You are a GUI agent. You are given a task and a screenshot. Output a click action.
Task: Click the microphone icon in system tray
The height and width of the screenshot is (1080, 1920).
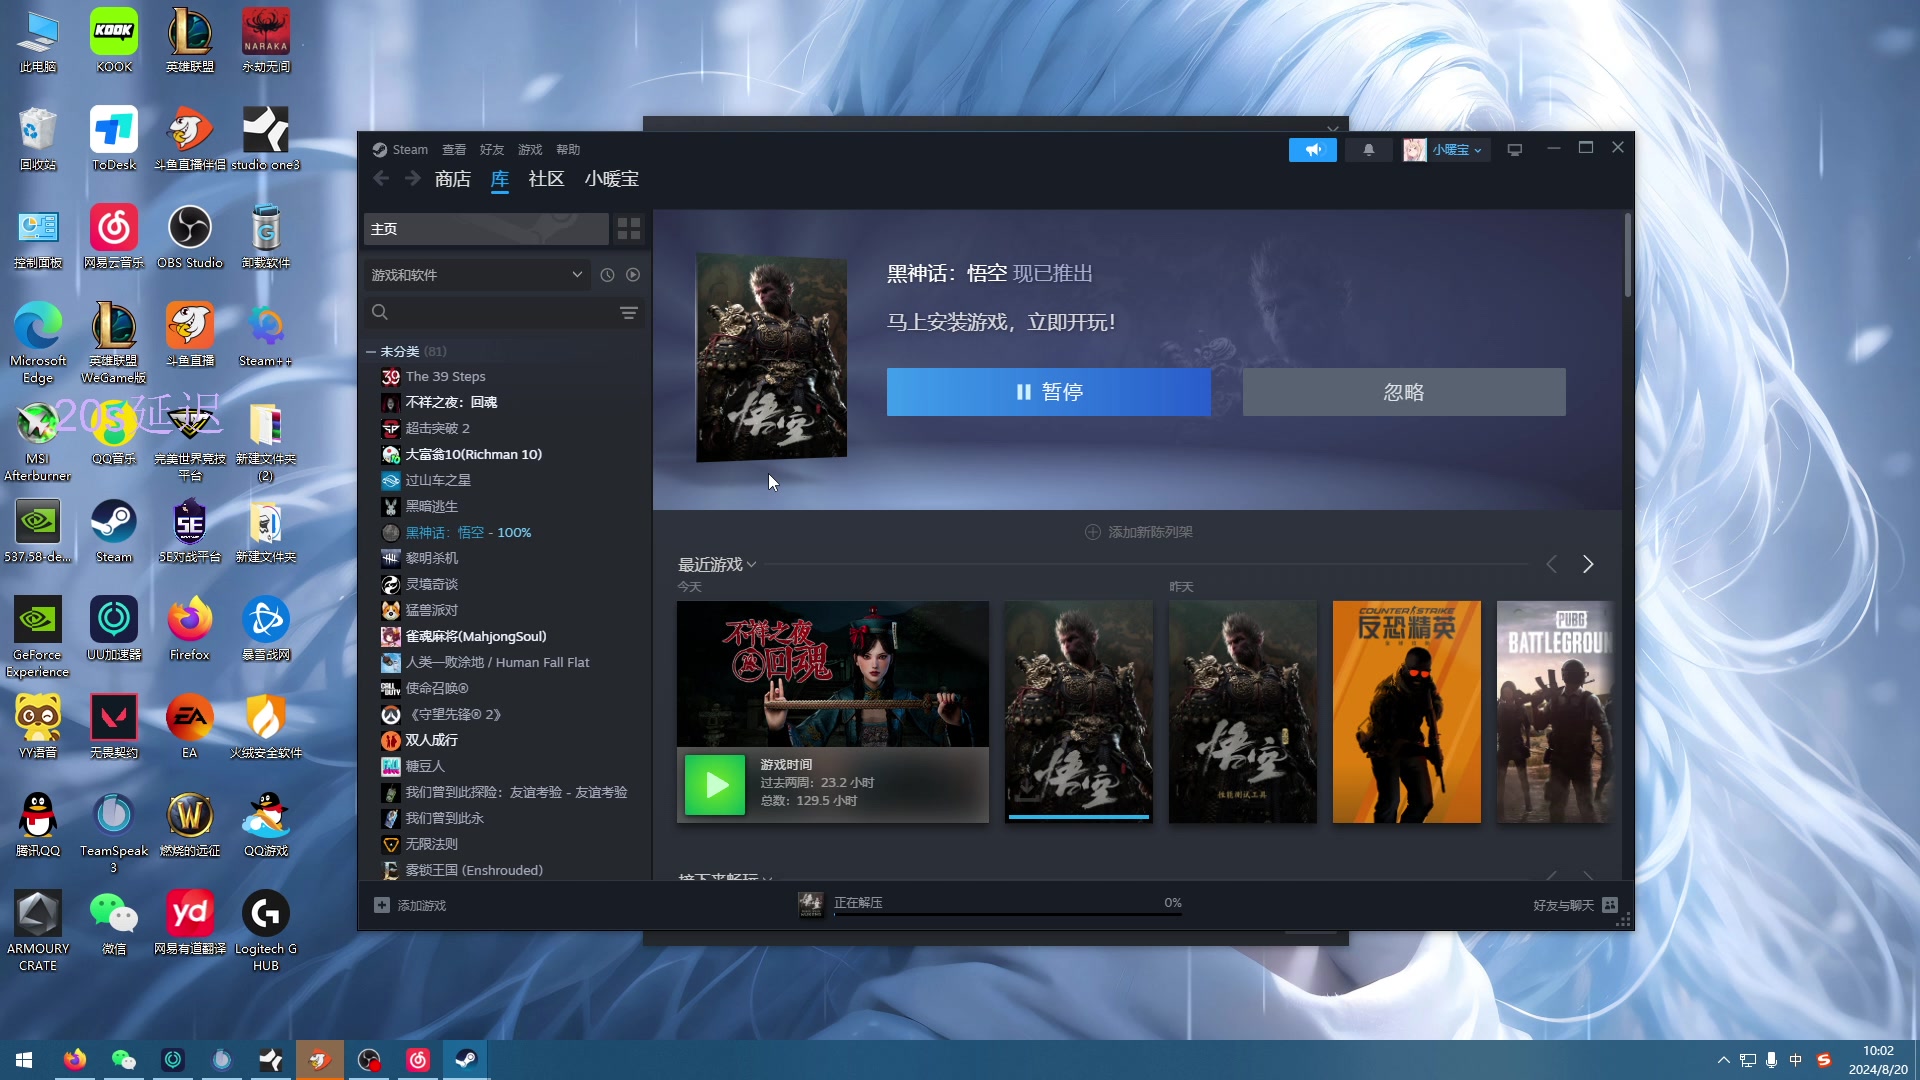(x=1771, y=1059)
